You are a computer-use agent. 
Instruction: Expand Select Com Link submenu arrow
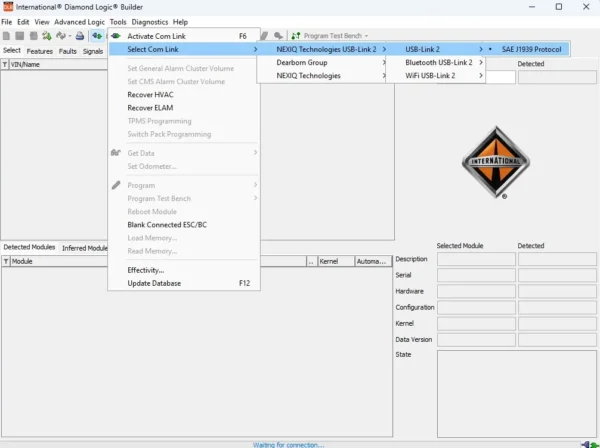pyautogui.click(x=255, y=49)
